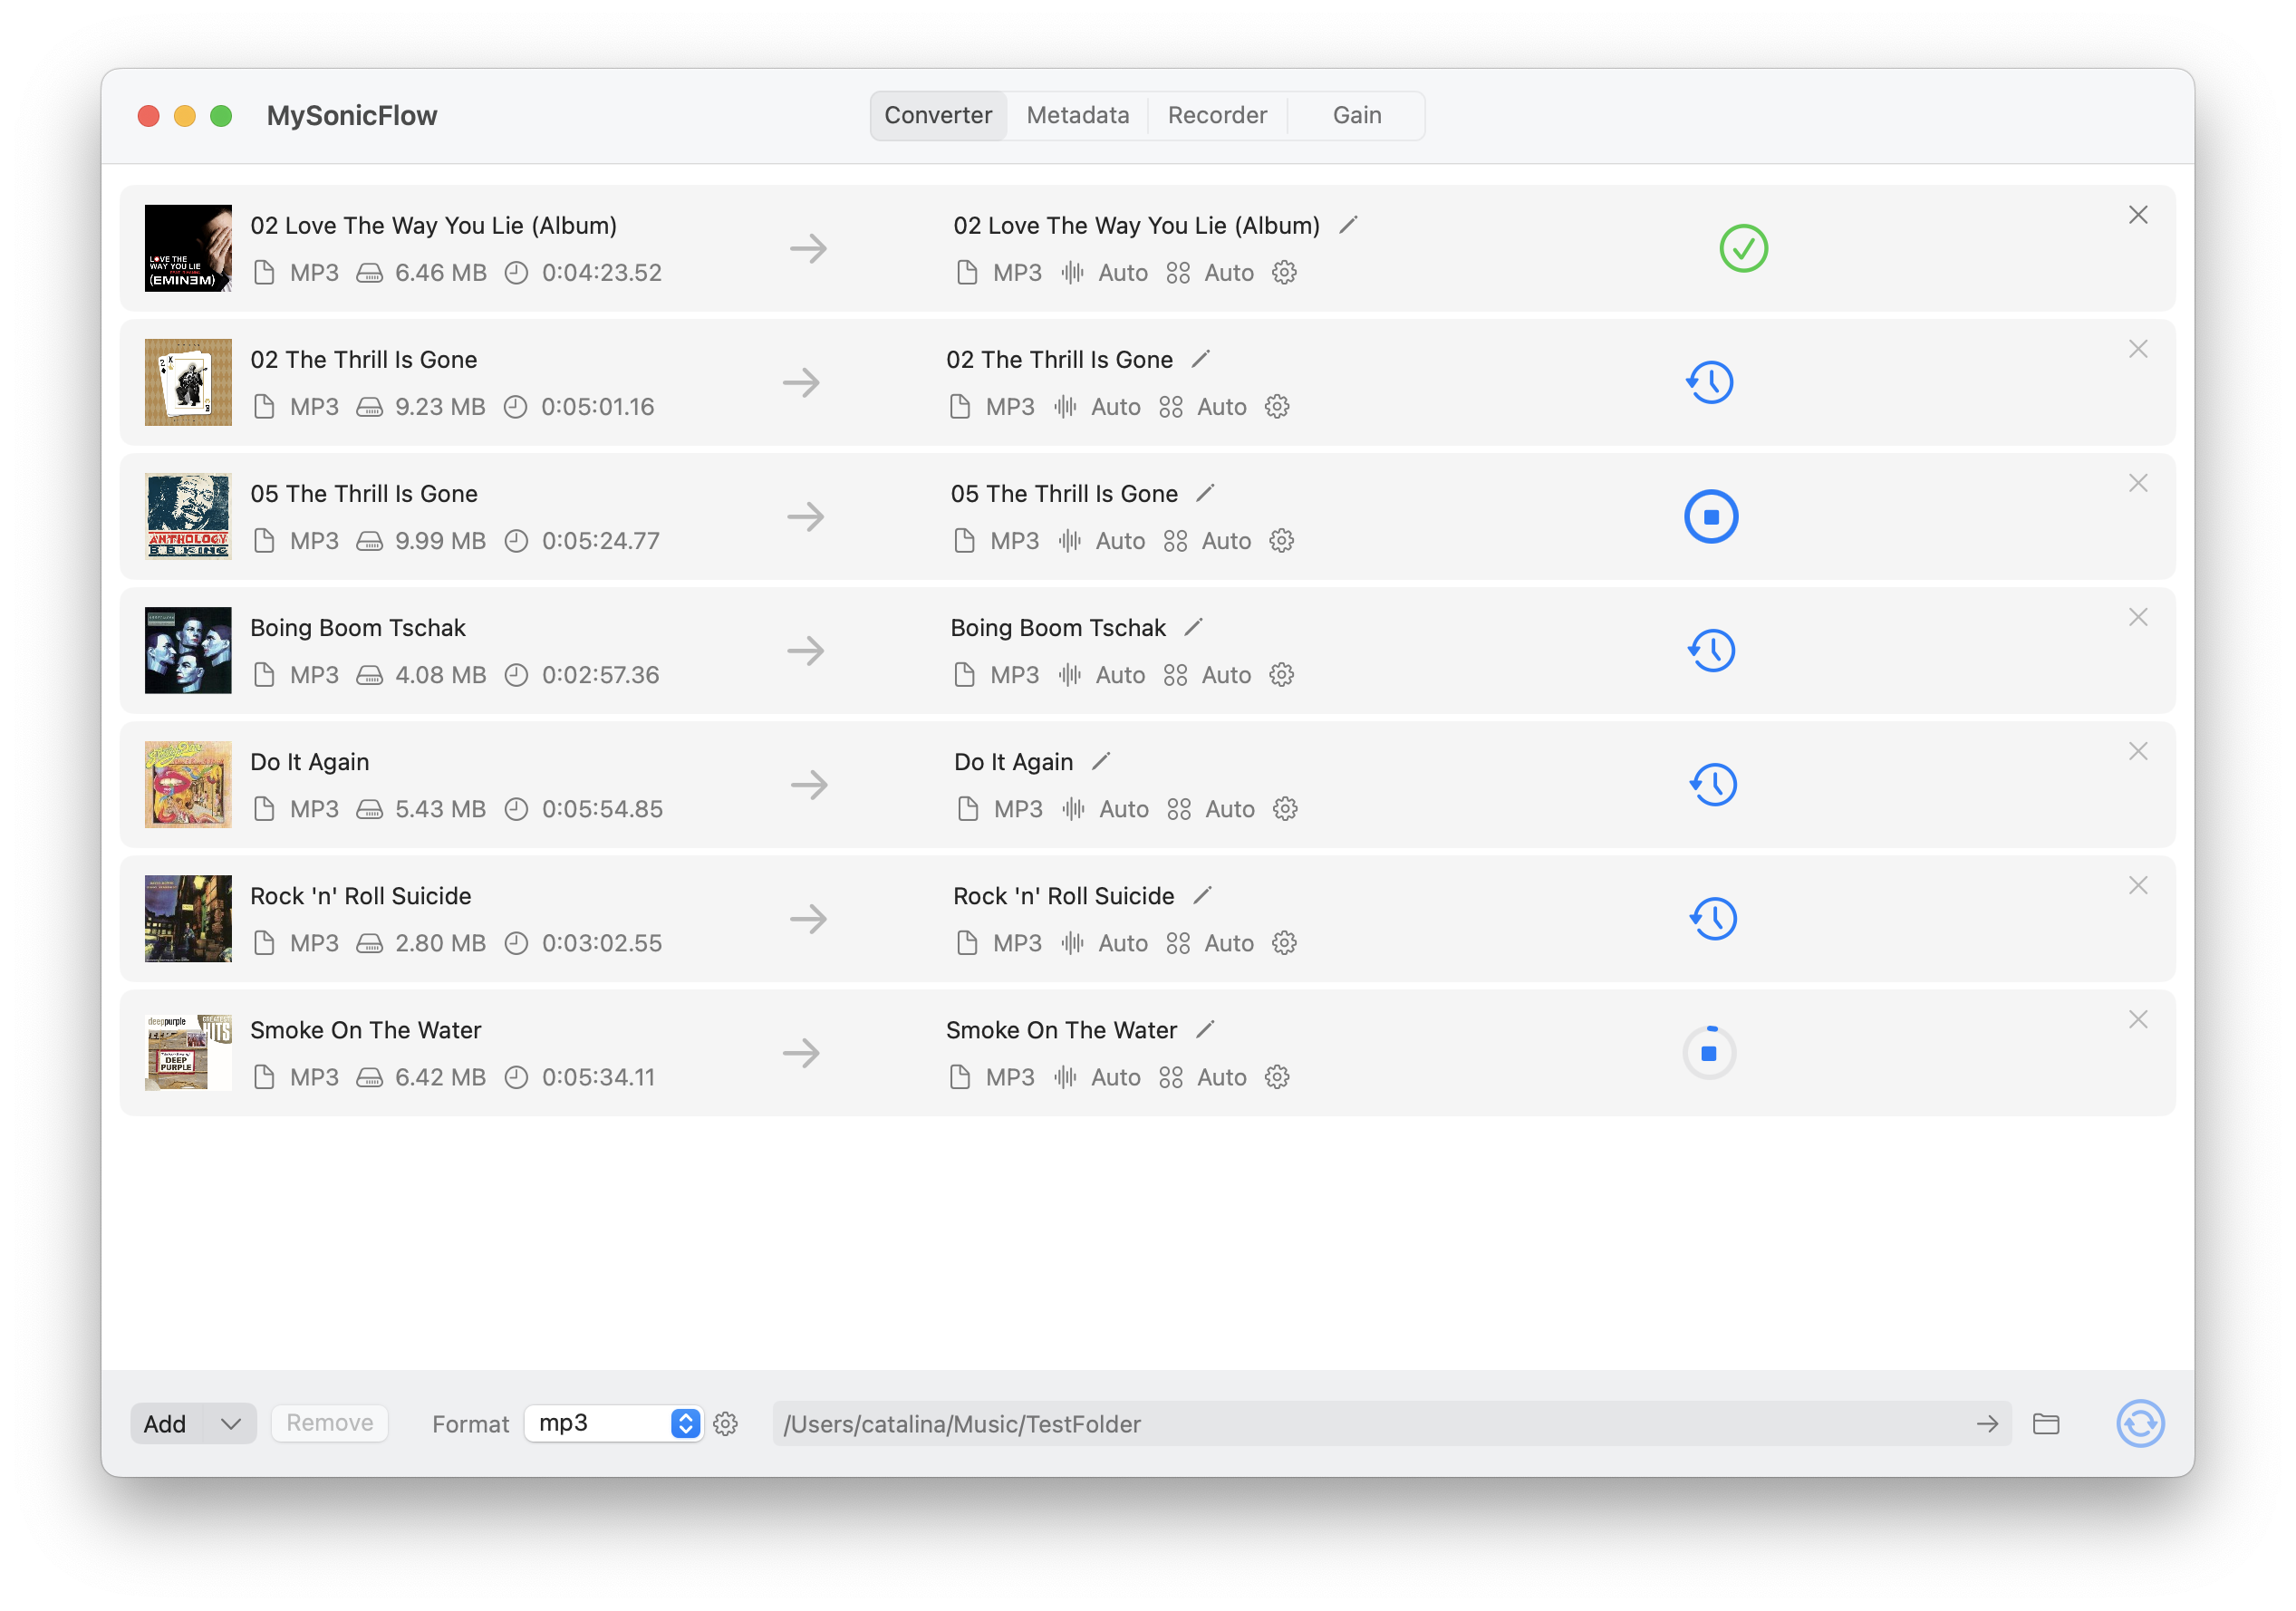Close the Boing Boom Tschak row

pyautogui.click(x=2138, y=617)
